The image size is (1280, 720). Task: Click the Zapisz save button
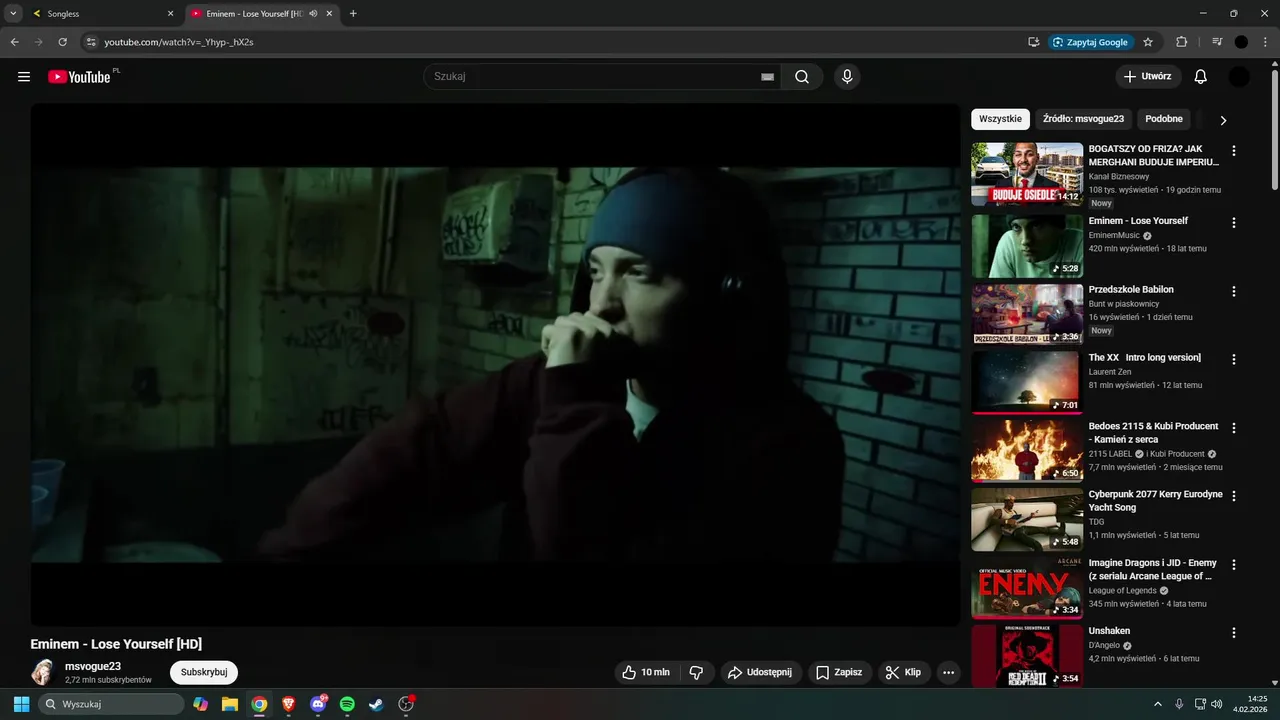click(x=838, y=672)
